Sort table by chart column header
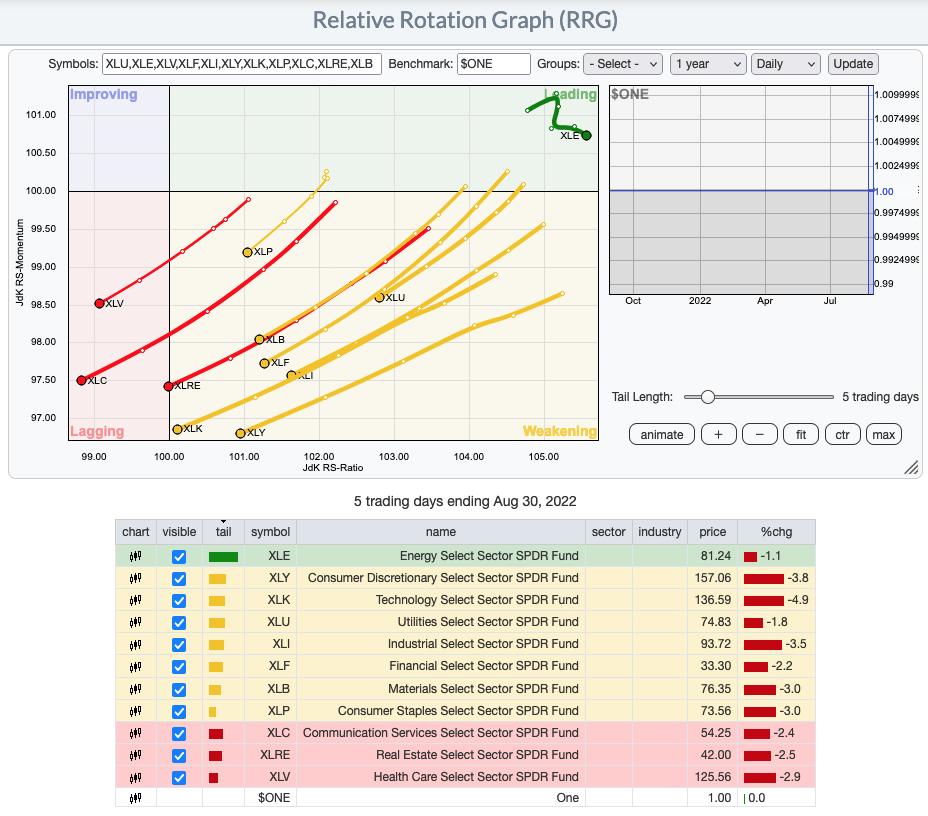Screen dimensions: 928x816 [x=136, y=532]
